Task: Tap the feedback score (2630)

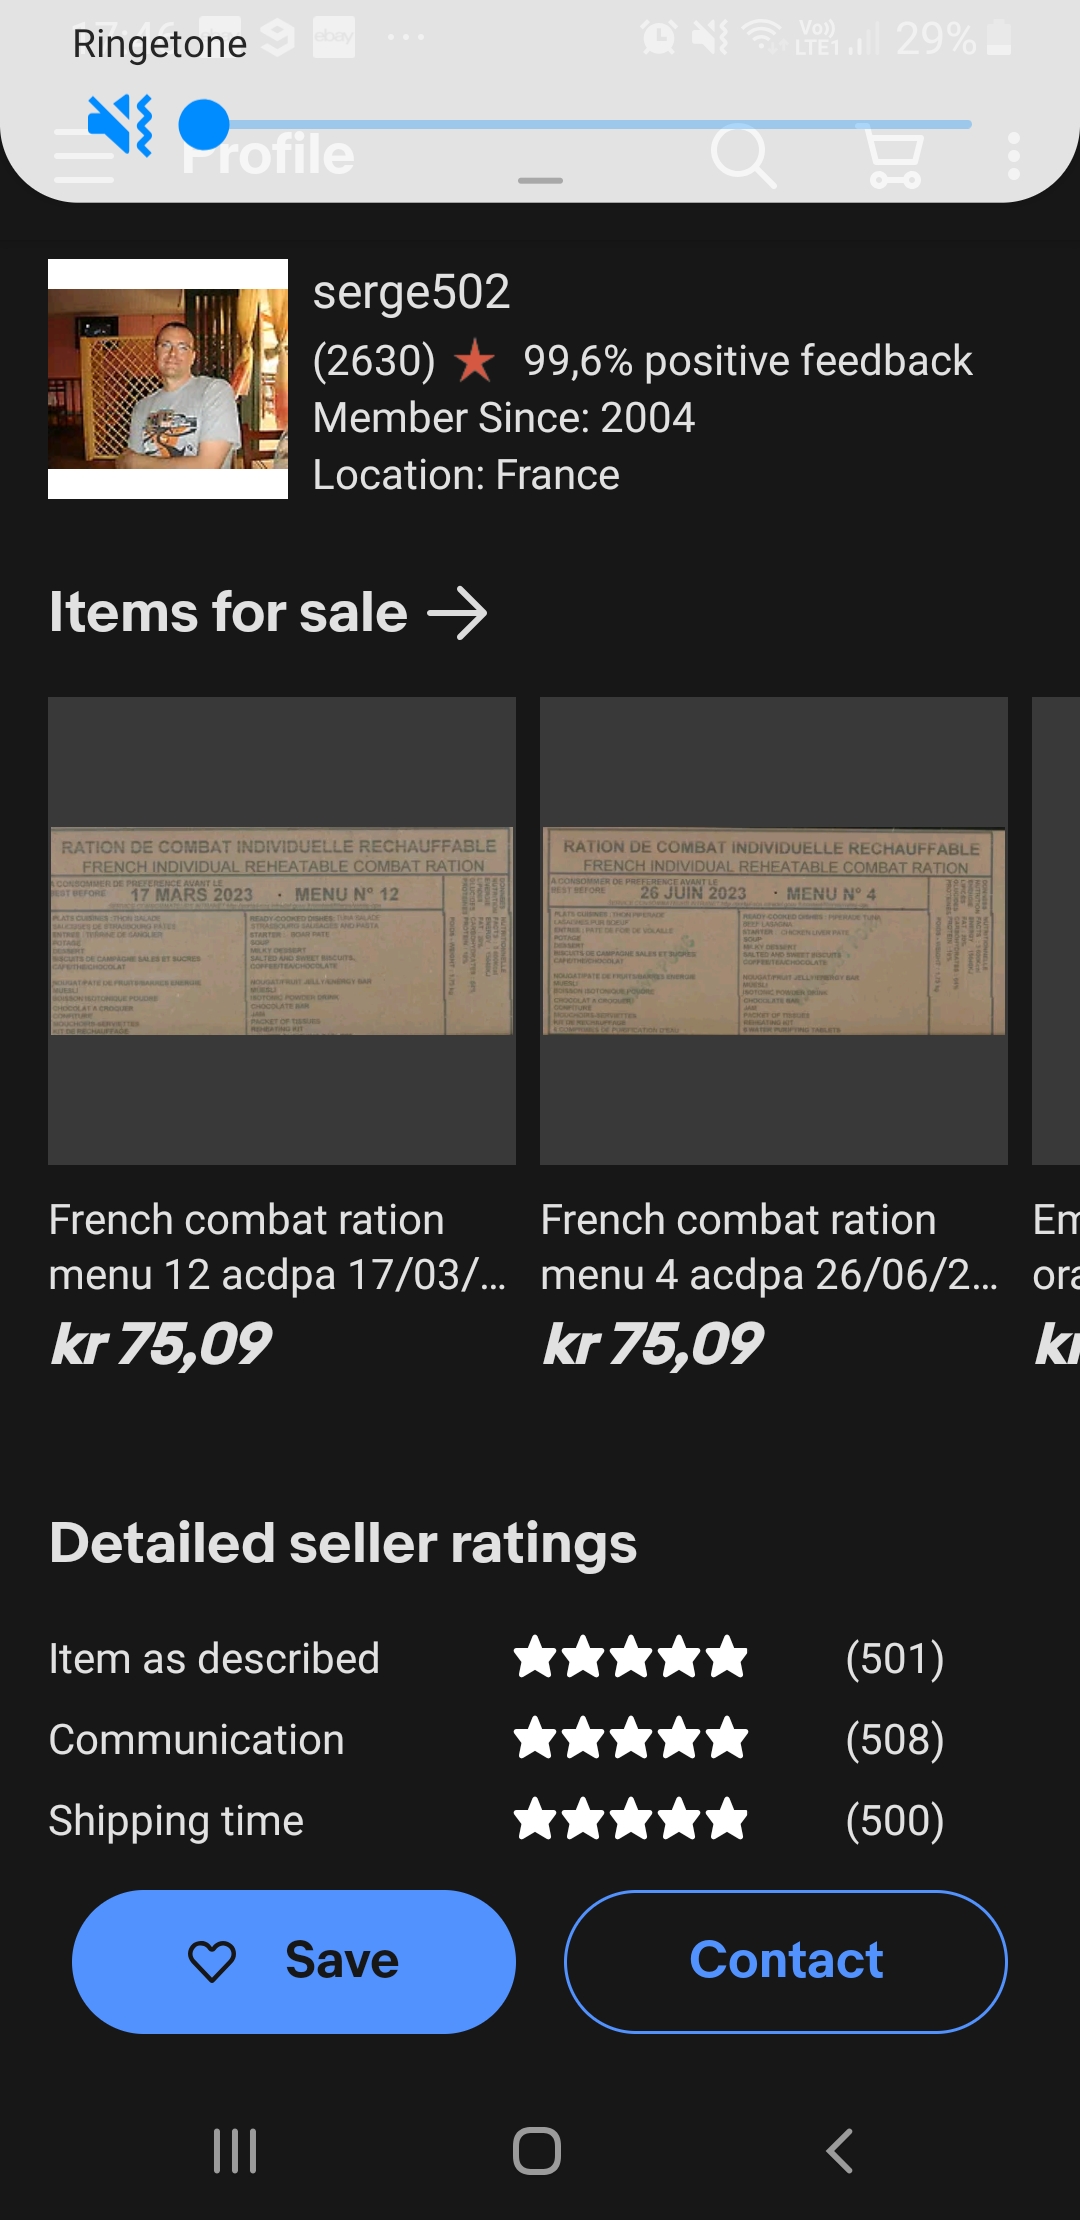Action: 374,361
